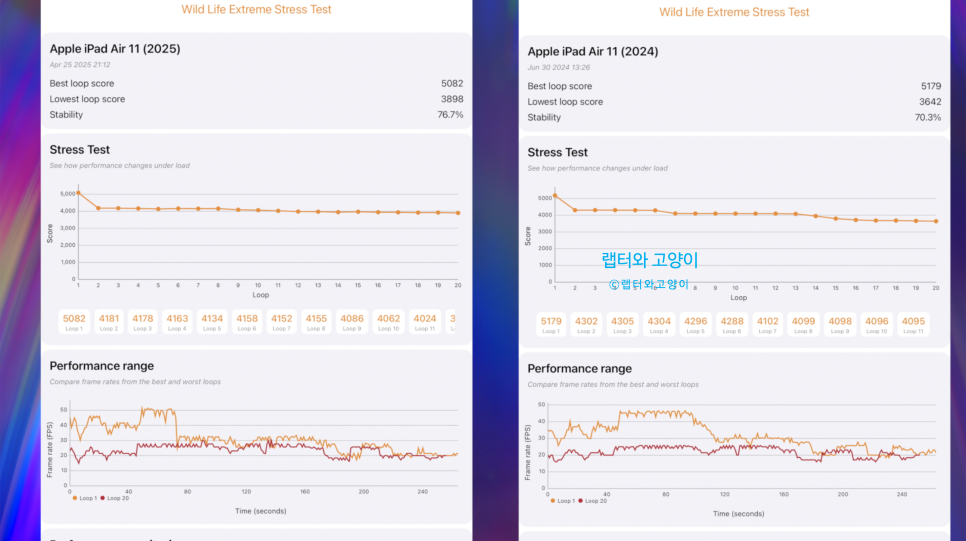Image resolution: width=966 pixels, height=541 pixels.
Task: Click the best loop score value 5179
Action: (x=930, y=86)
